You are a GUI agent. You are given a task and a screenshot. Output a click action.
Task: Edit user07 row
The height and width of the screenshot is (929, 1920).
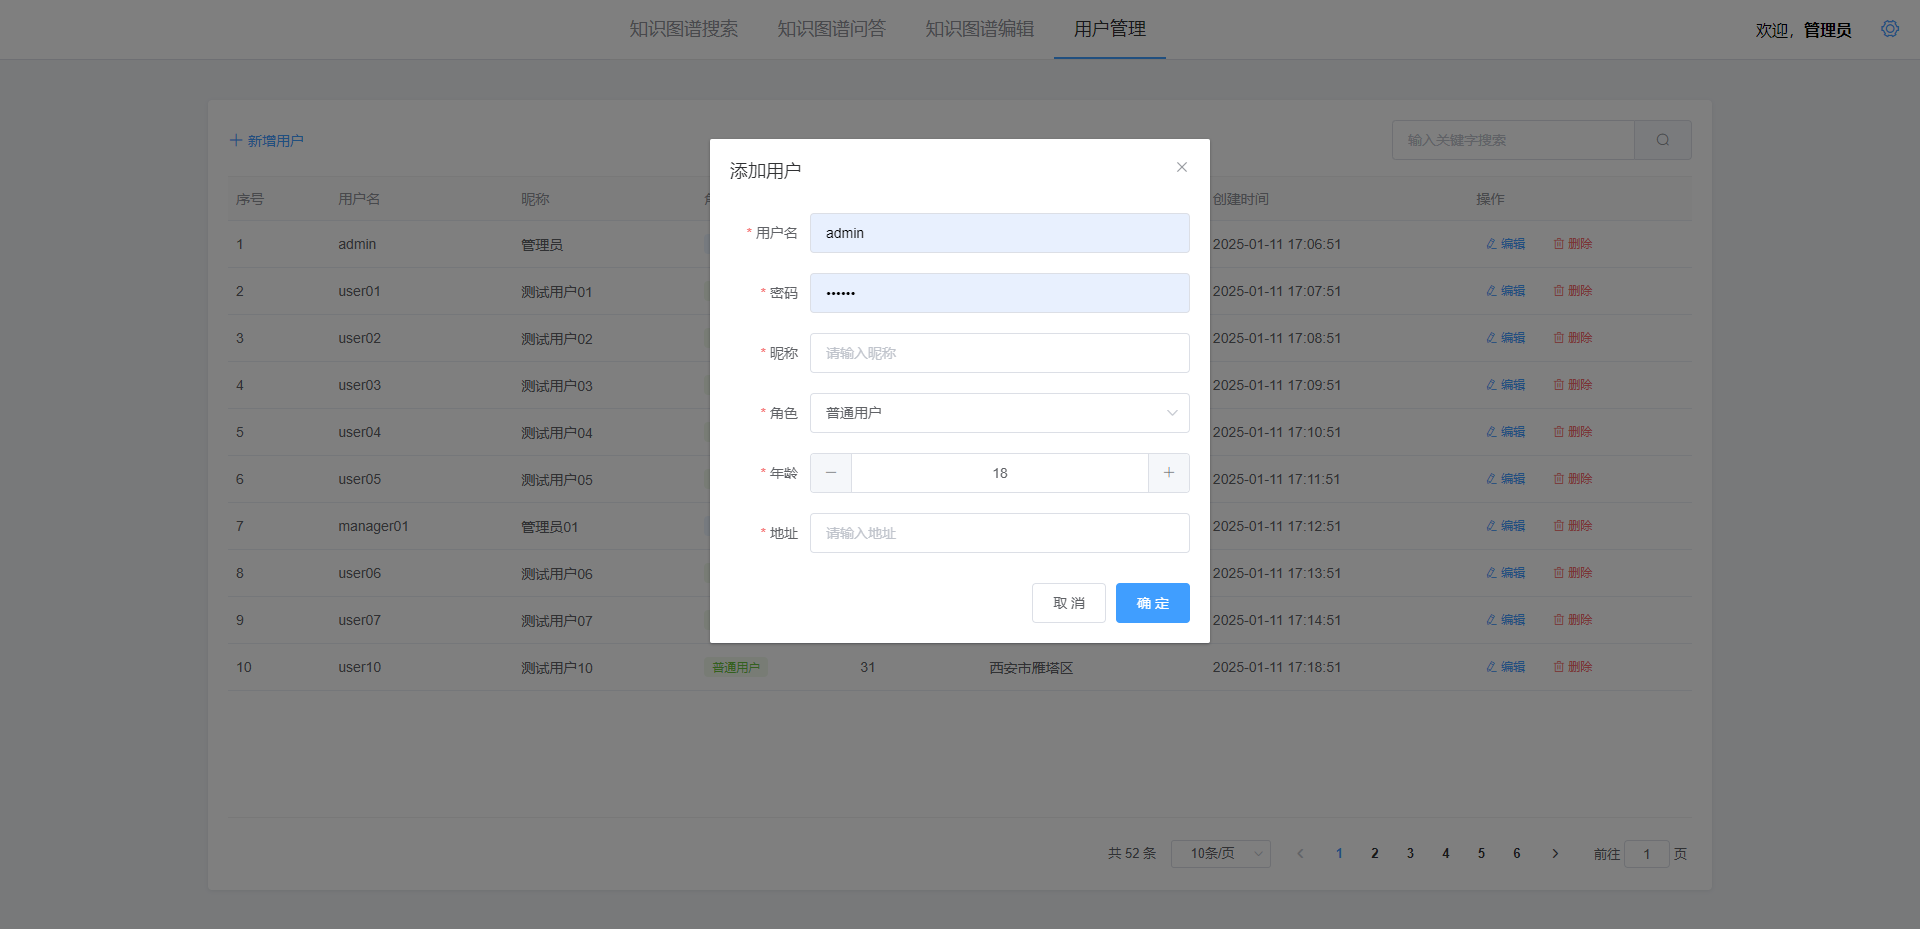click(1506, 620)
